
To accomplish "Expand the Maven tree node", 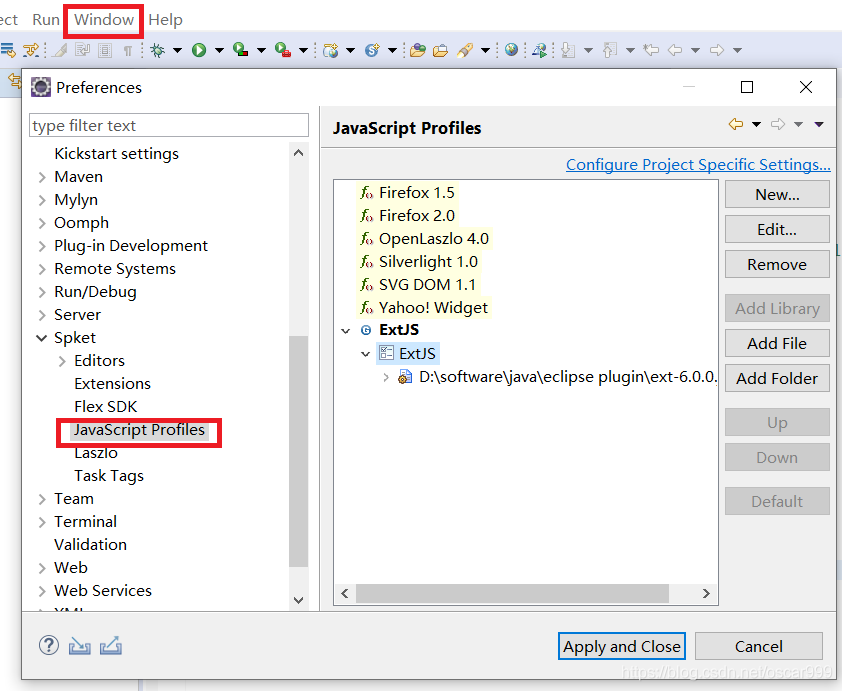I will (x=42, y=177).
